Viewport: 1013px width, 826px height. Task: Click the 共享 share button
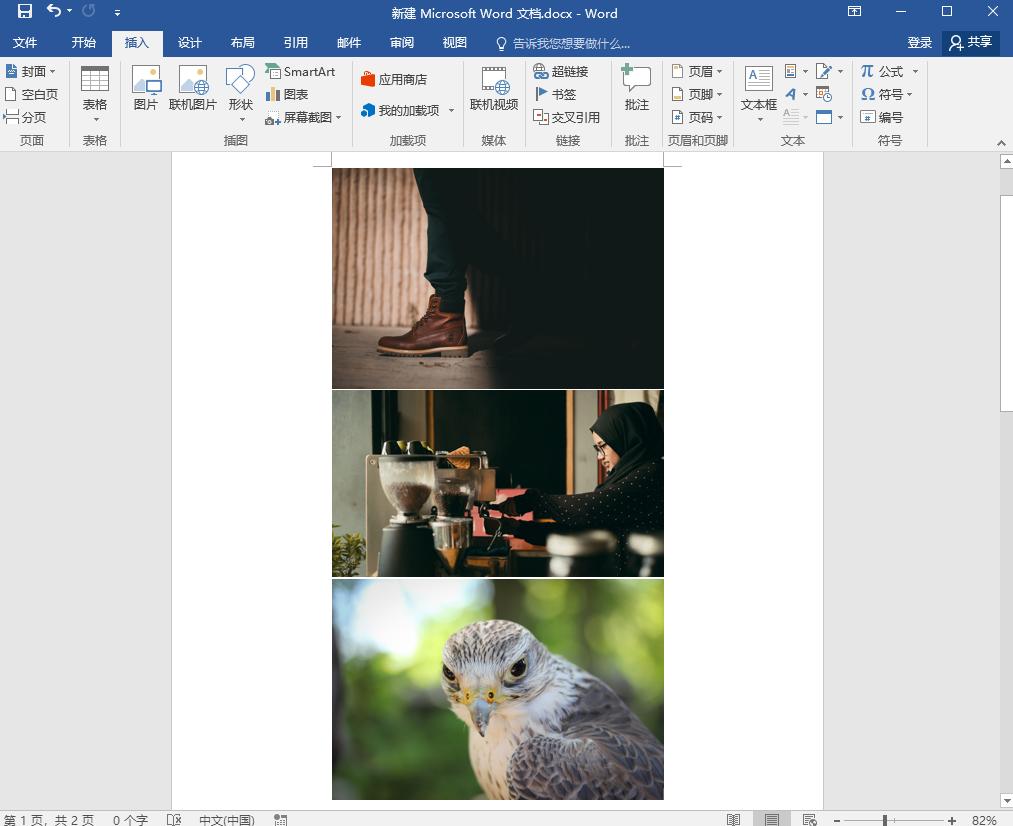point(970,43)
